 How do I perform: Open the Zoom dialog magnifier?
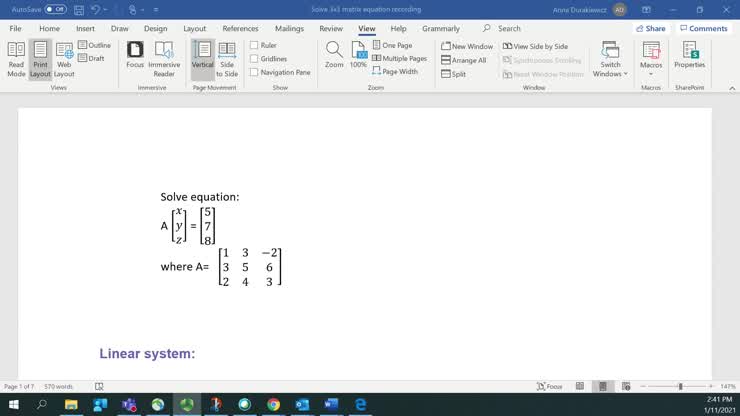(x=334, y=55)
